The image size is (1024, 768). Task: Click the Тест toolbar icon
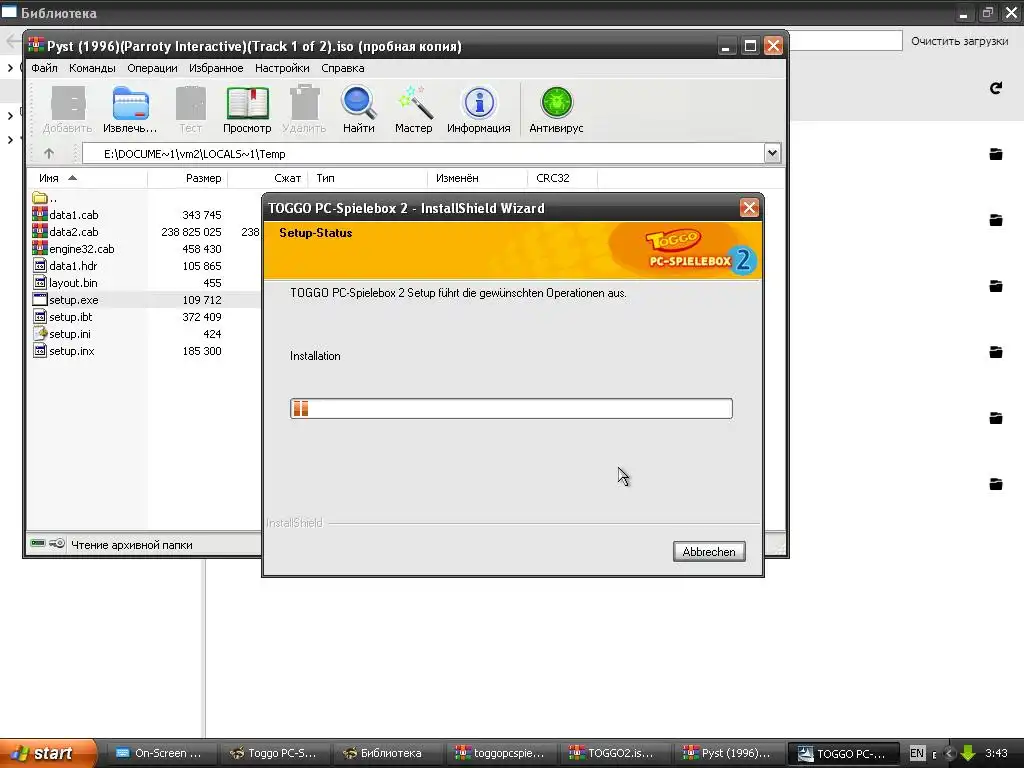[x=191, y=110]
